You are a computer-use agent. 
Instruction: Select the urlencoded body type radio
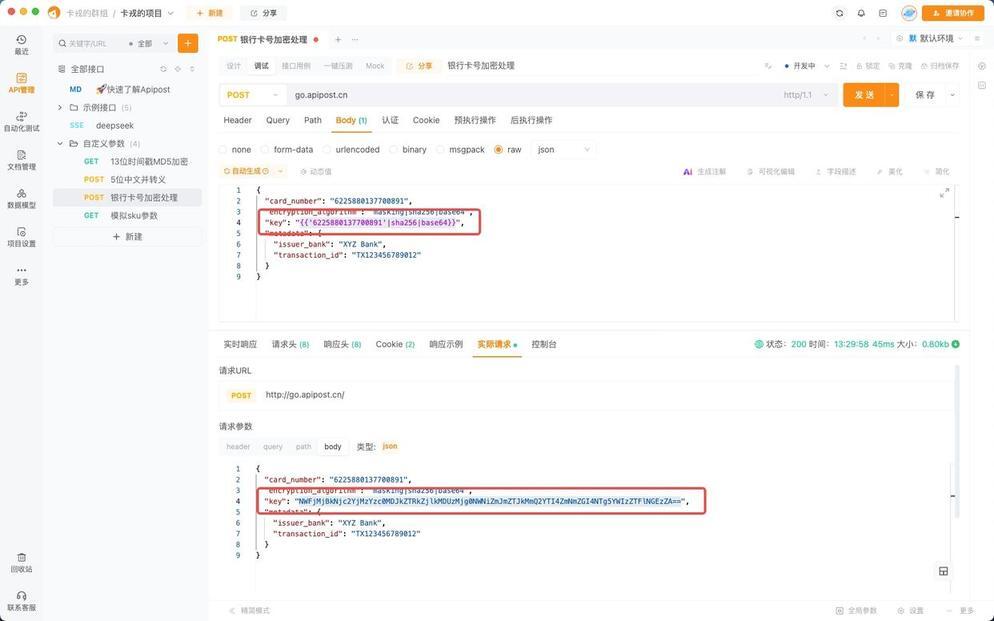pyautogui.click(x=326, y=150)
